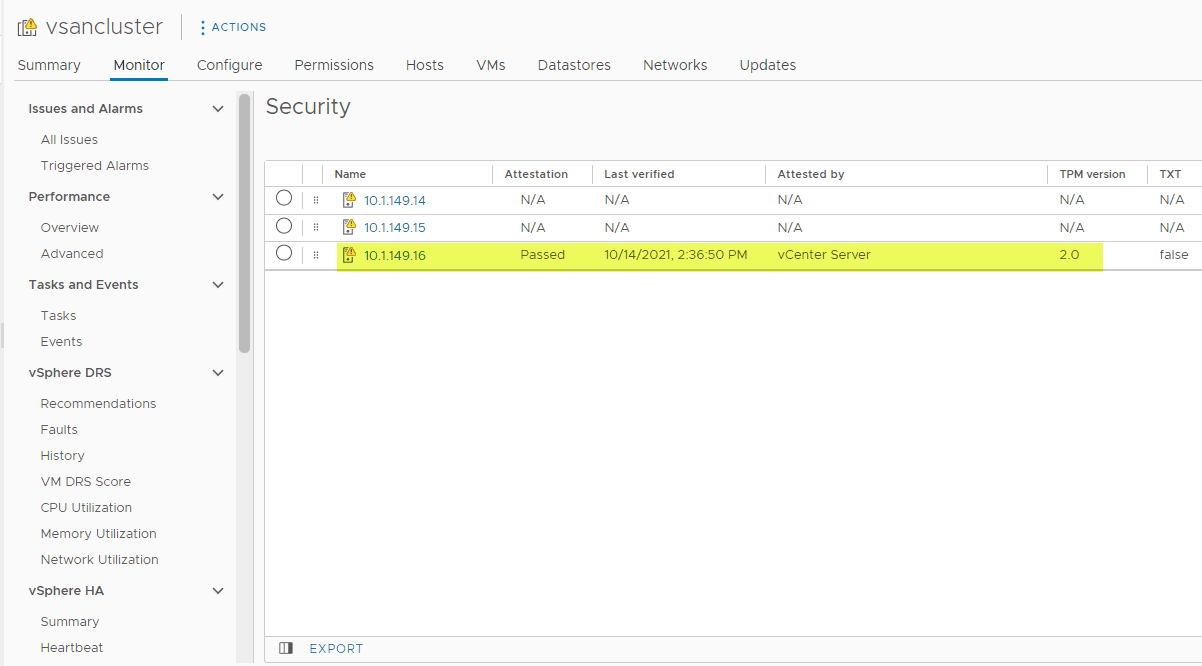Click the drag handle for row 10.1.149.14
1202x666 pixels.
(x=316, y=200)
